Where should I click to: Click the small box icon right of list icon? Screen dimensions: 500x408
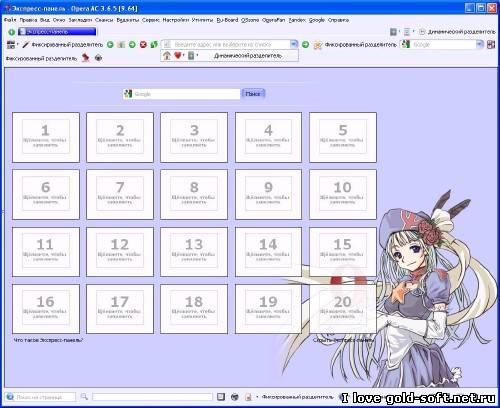422,32
